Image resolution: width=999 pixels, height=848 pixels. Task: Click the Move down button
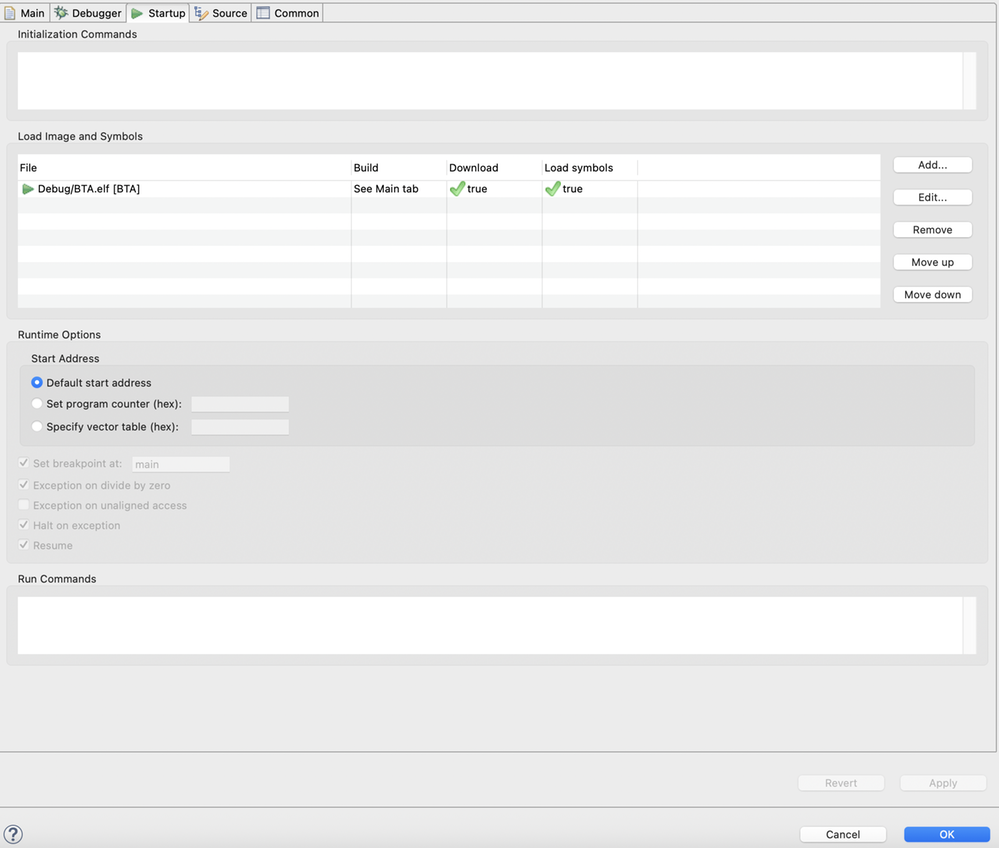(x=933, y=295)
